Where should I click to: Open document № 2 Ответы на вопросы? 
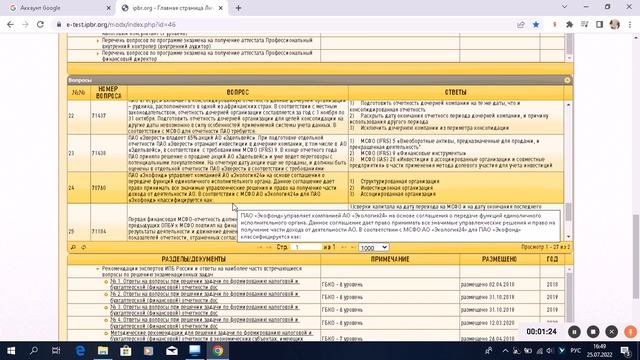pyautogui.click(x=204, y=297)
